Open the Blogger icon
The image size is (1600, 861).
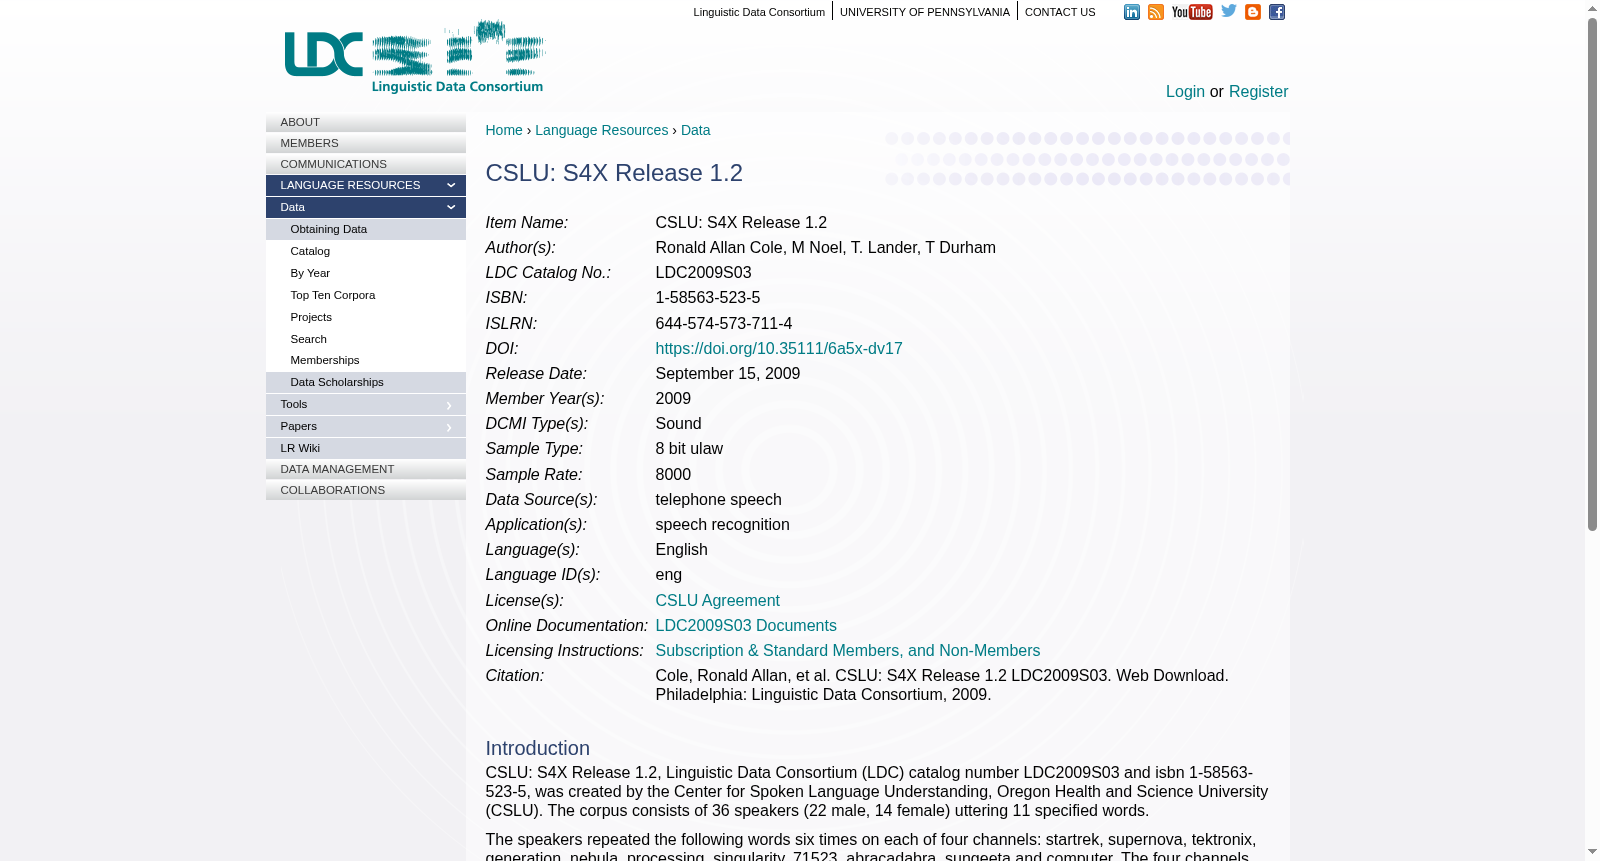pyautogui.click(x=1253, y=12)
